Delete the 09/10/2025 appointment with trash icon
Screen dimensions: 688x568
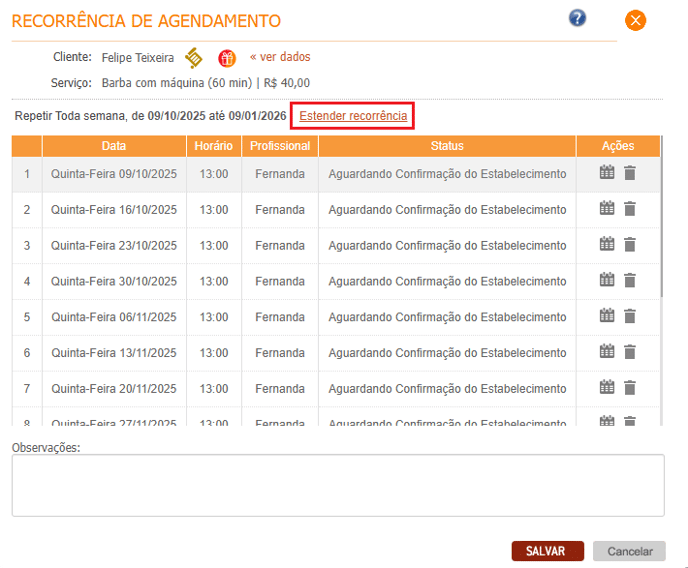(x=630, y=173)
